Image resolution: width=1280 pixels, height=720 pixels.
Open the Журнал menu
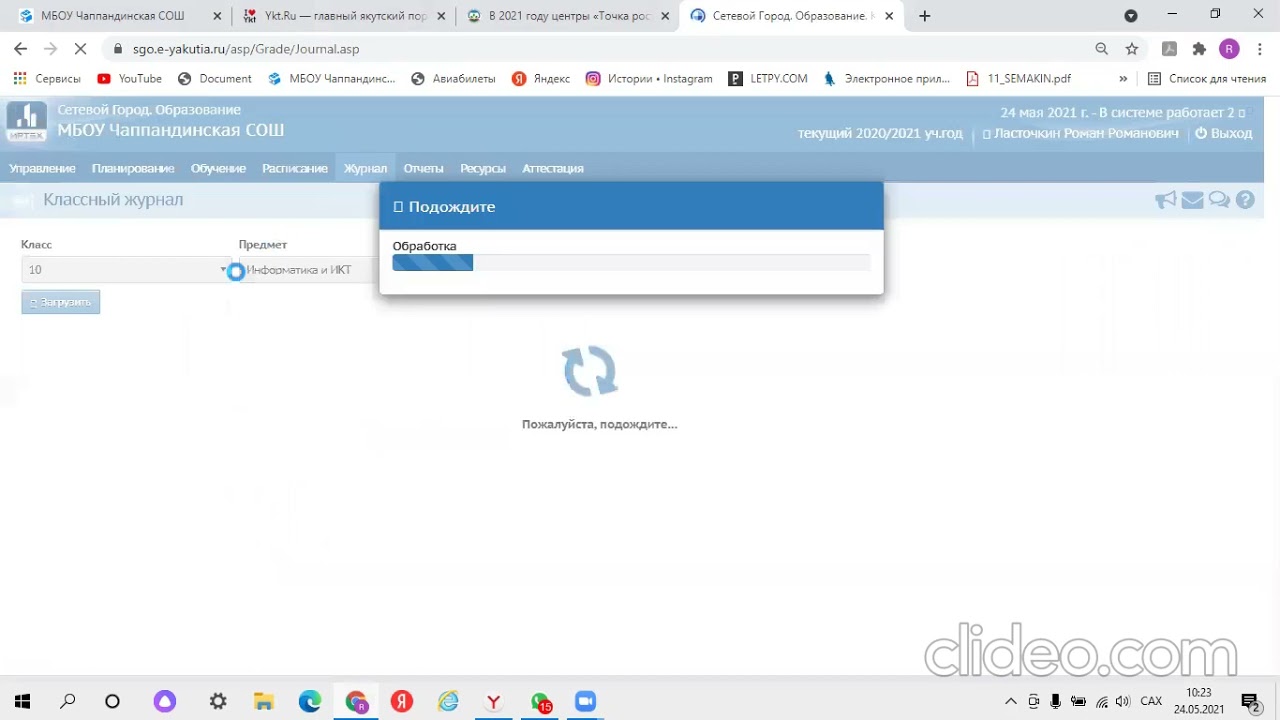click(x=365, y=168)
